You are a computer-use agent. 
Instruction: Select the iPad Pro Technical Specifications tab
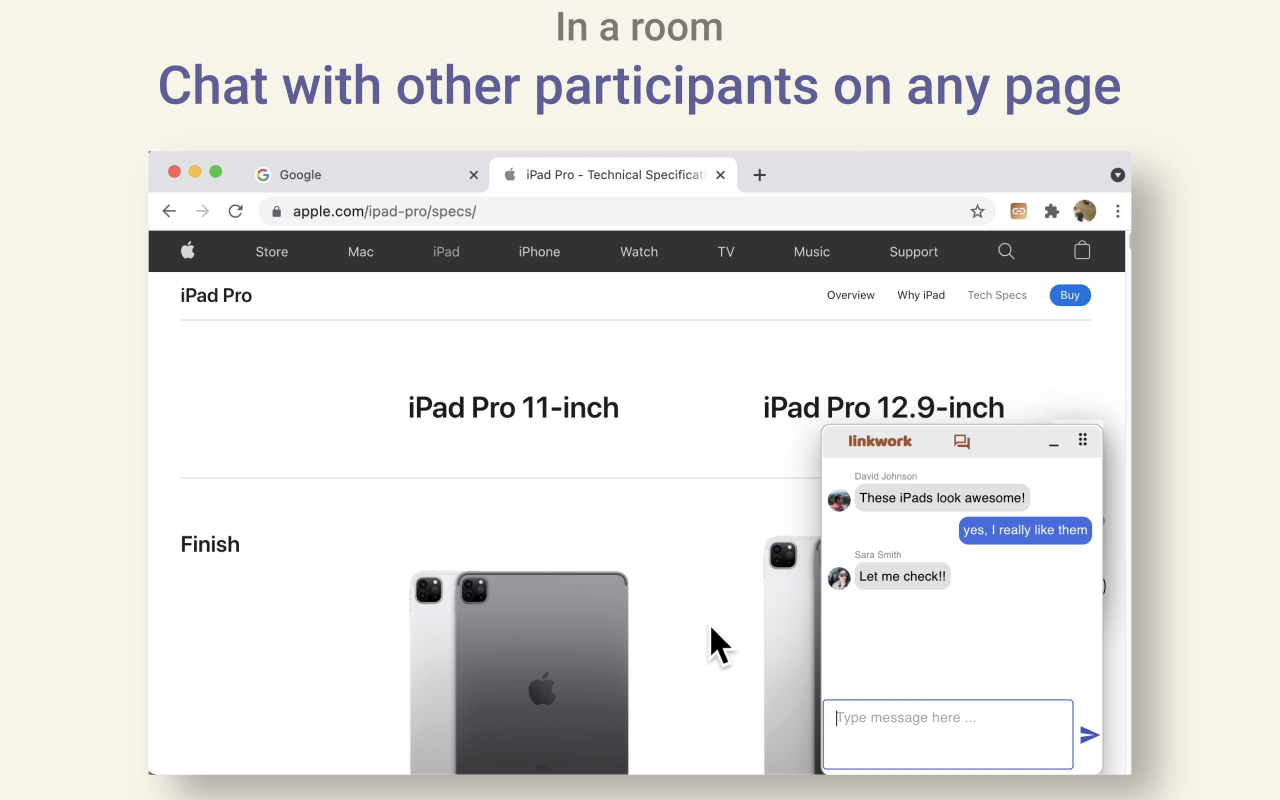point(613,175)
